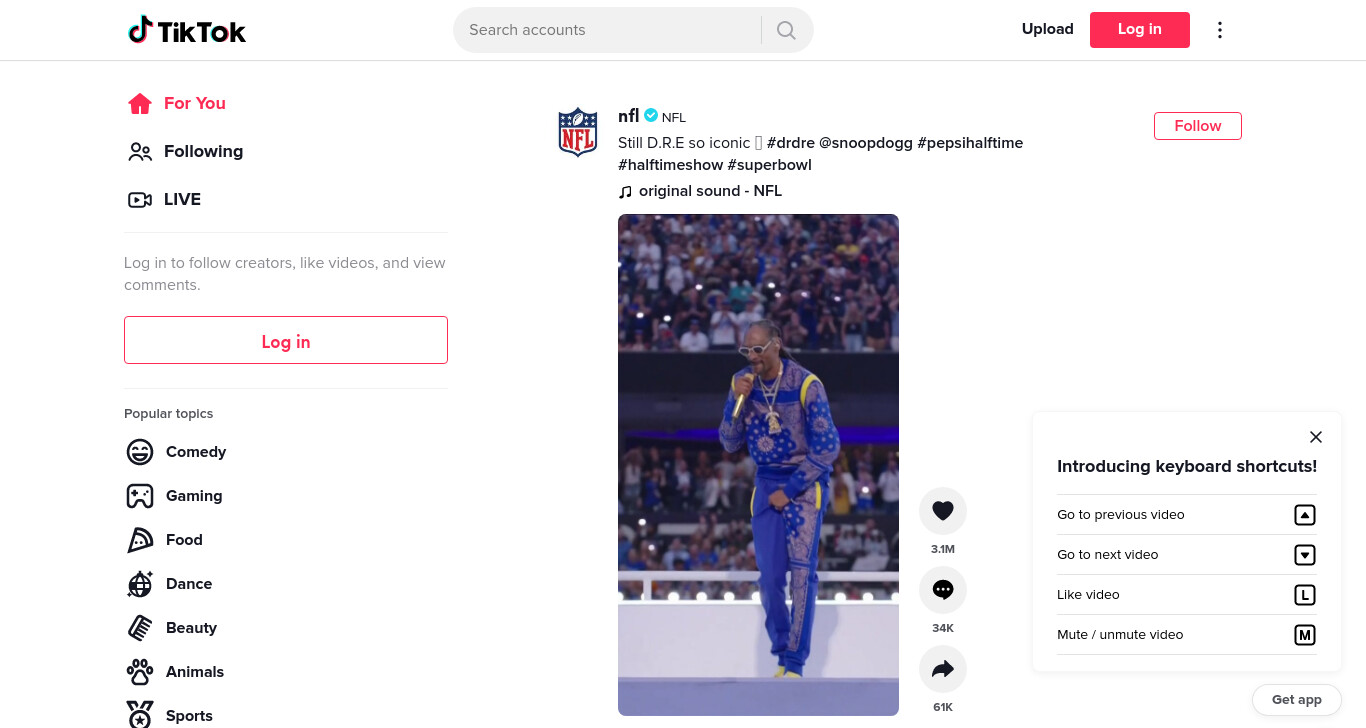Click the Comedy smiley icon

[x=140, y=452]
